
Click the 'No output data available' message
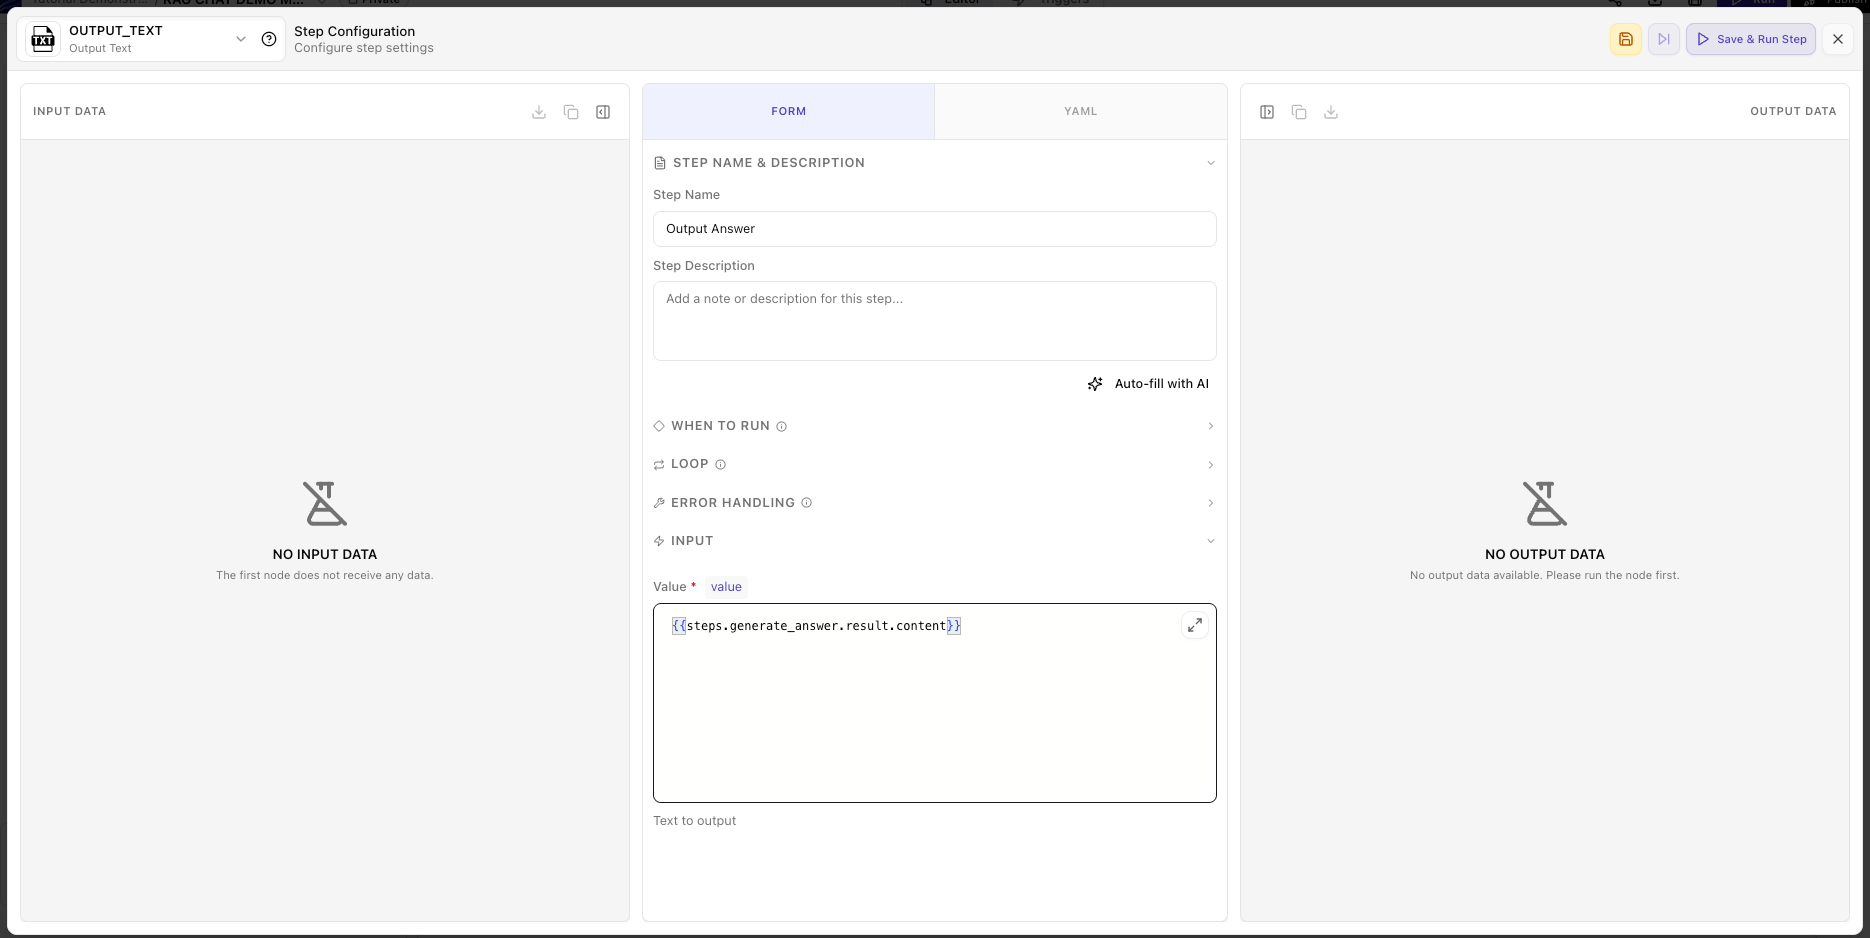click(x=1545, y=576)
